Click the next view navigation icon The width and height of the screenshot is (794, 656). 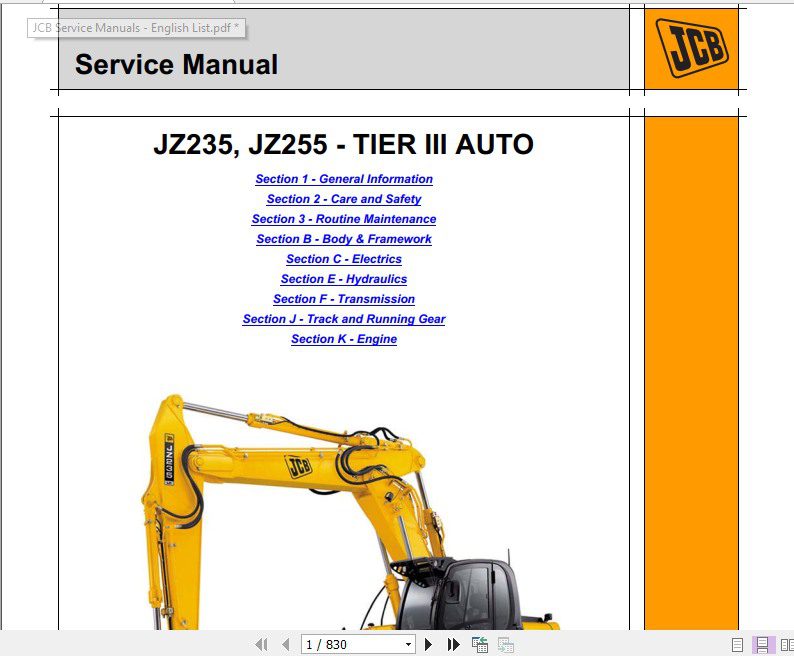505,644
